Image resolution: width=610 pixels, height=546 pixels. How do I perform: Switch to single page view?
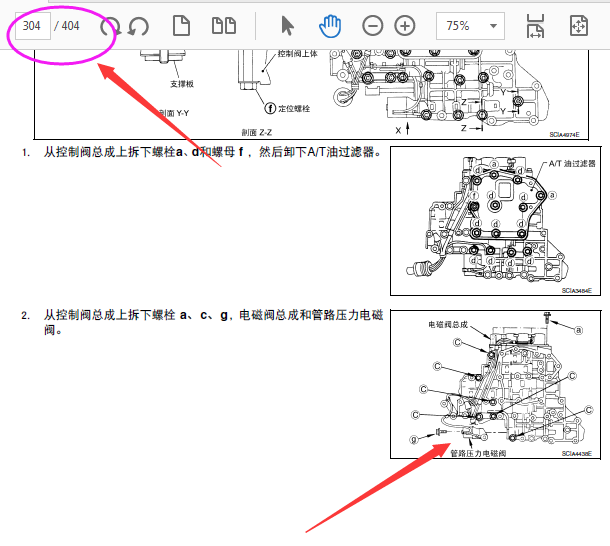coord(181,26)
